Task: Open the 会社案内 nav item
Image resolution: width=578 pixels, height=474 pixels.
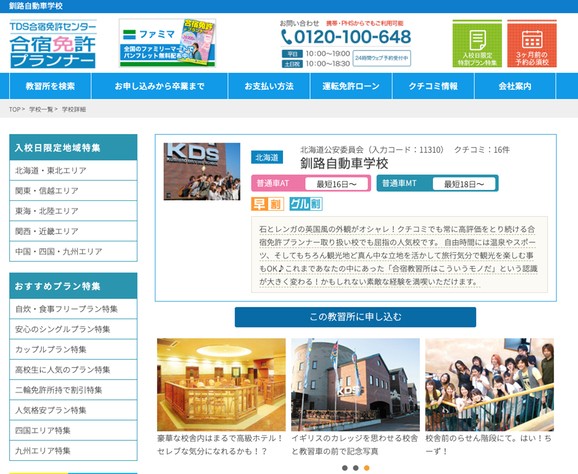Action: point(515,86)
